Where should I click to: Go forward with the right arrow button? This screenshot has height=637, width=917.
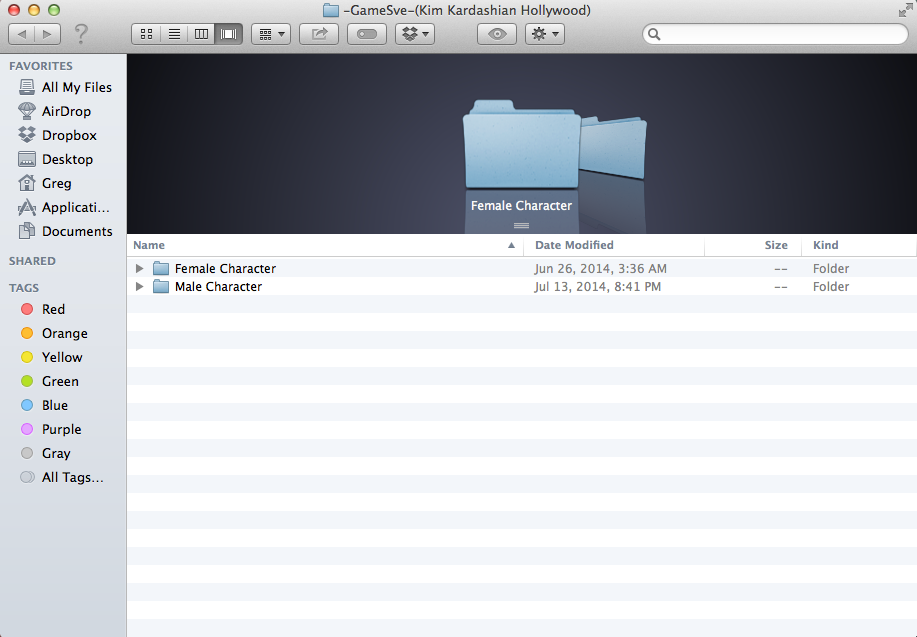47,34
